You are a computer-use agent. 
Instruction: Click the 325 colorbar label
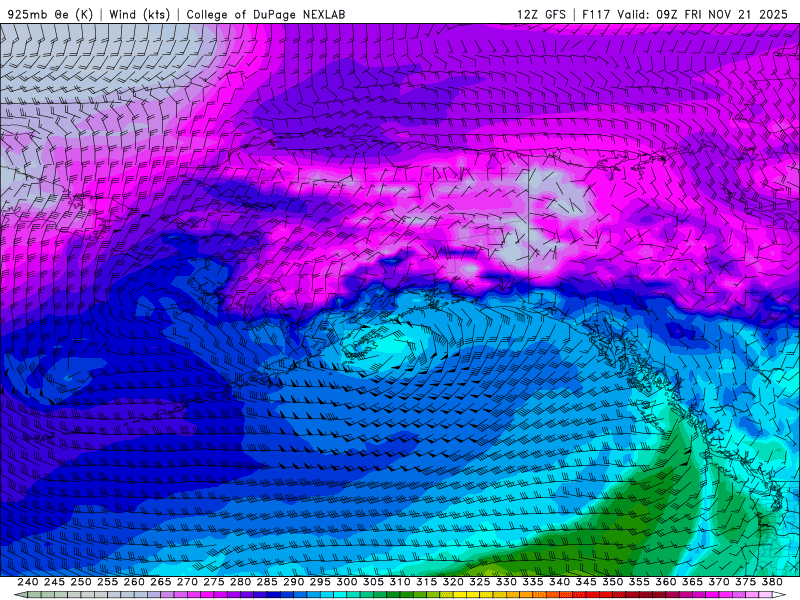[480, 582]
